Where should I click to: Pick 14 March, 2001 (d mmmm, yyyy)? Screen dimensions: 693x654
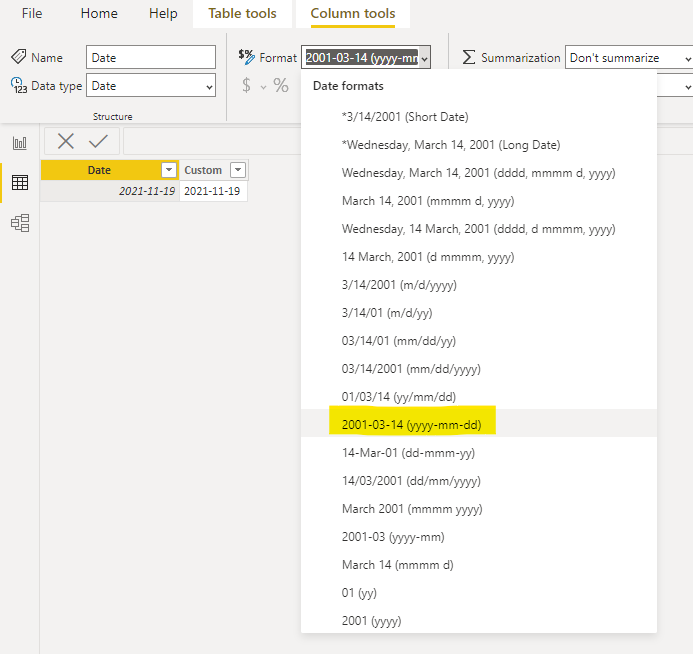click(479, 257)
